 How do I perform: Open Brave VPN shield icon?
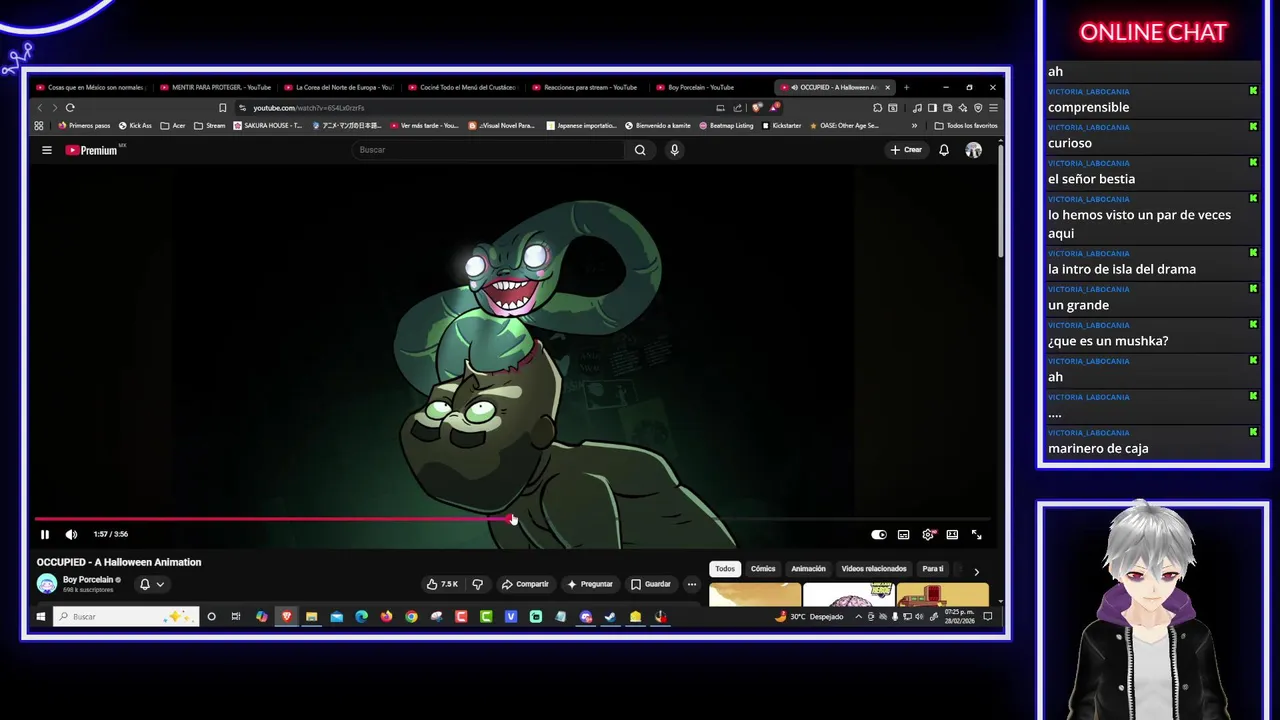[978, 107]
